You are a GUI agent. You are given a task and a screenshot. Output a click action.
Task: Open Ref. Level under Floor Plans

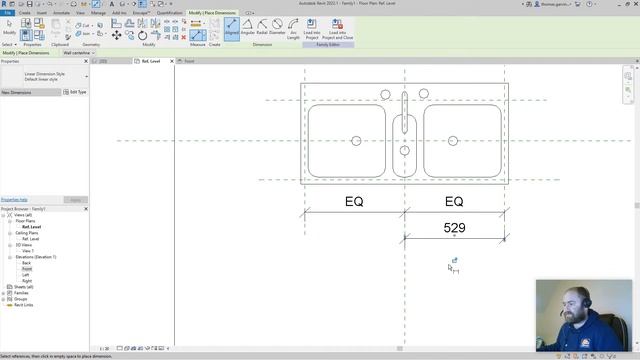[31, 227]
